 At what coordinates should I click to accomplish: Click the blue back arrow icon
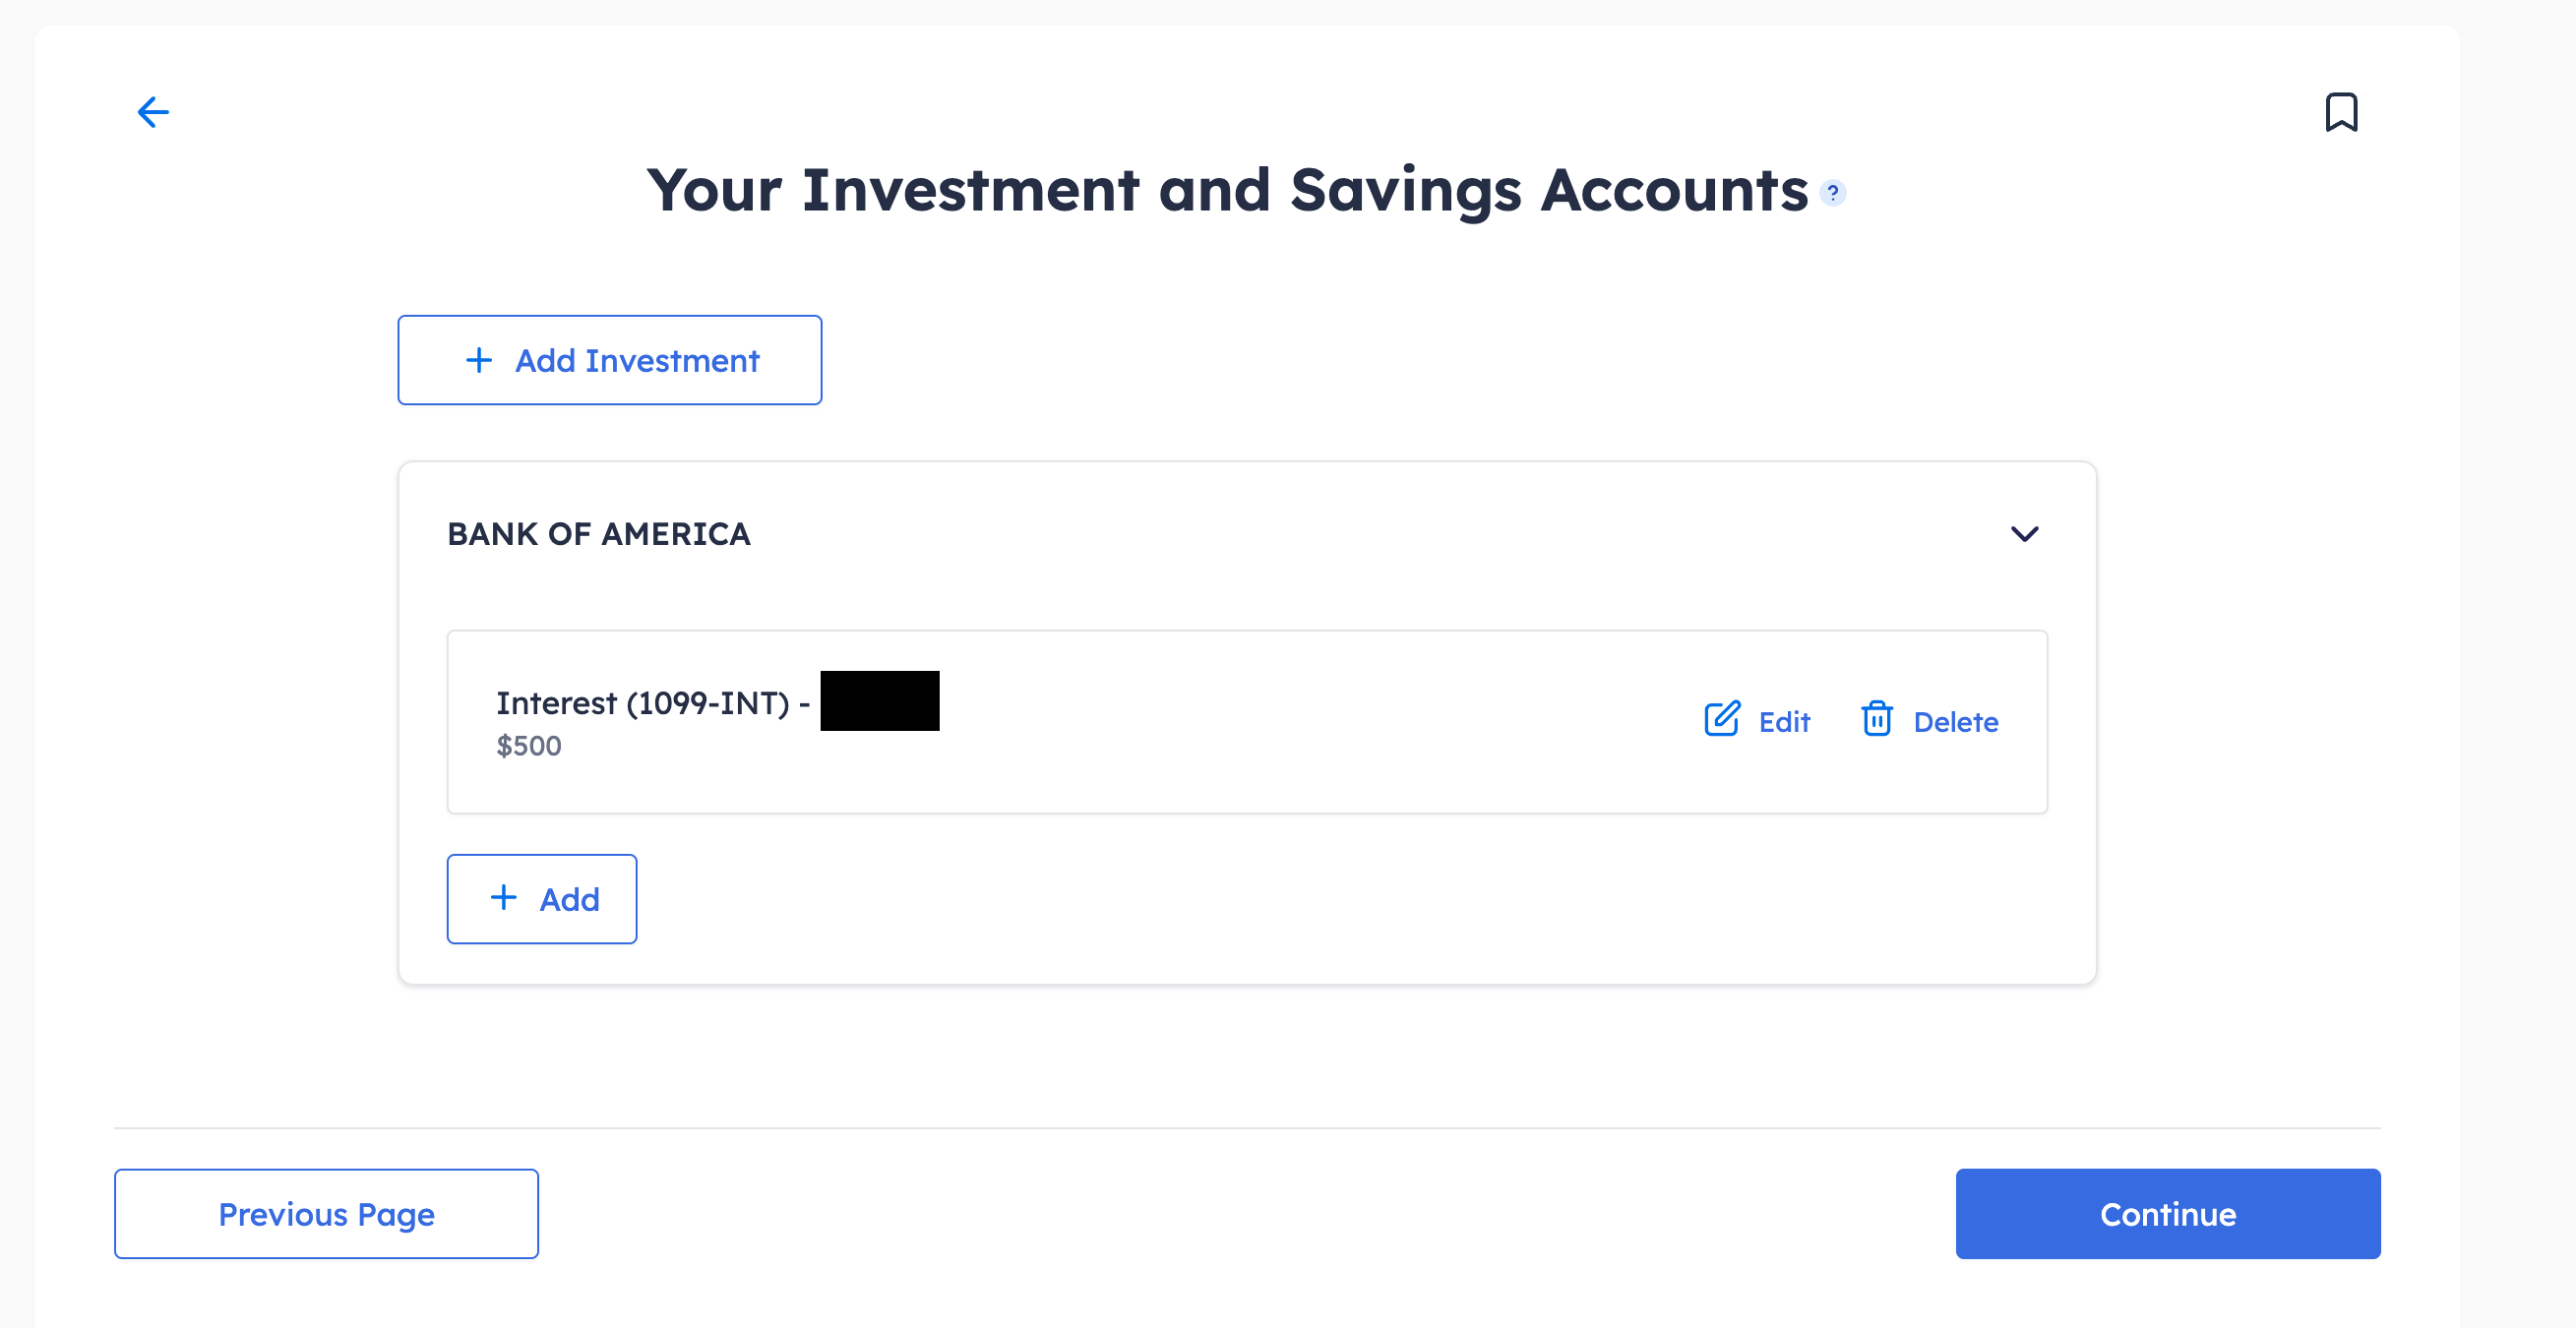click(x=153, y=112)
